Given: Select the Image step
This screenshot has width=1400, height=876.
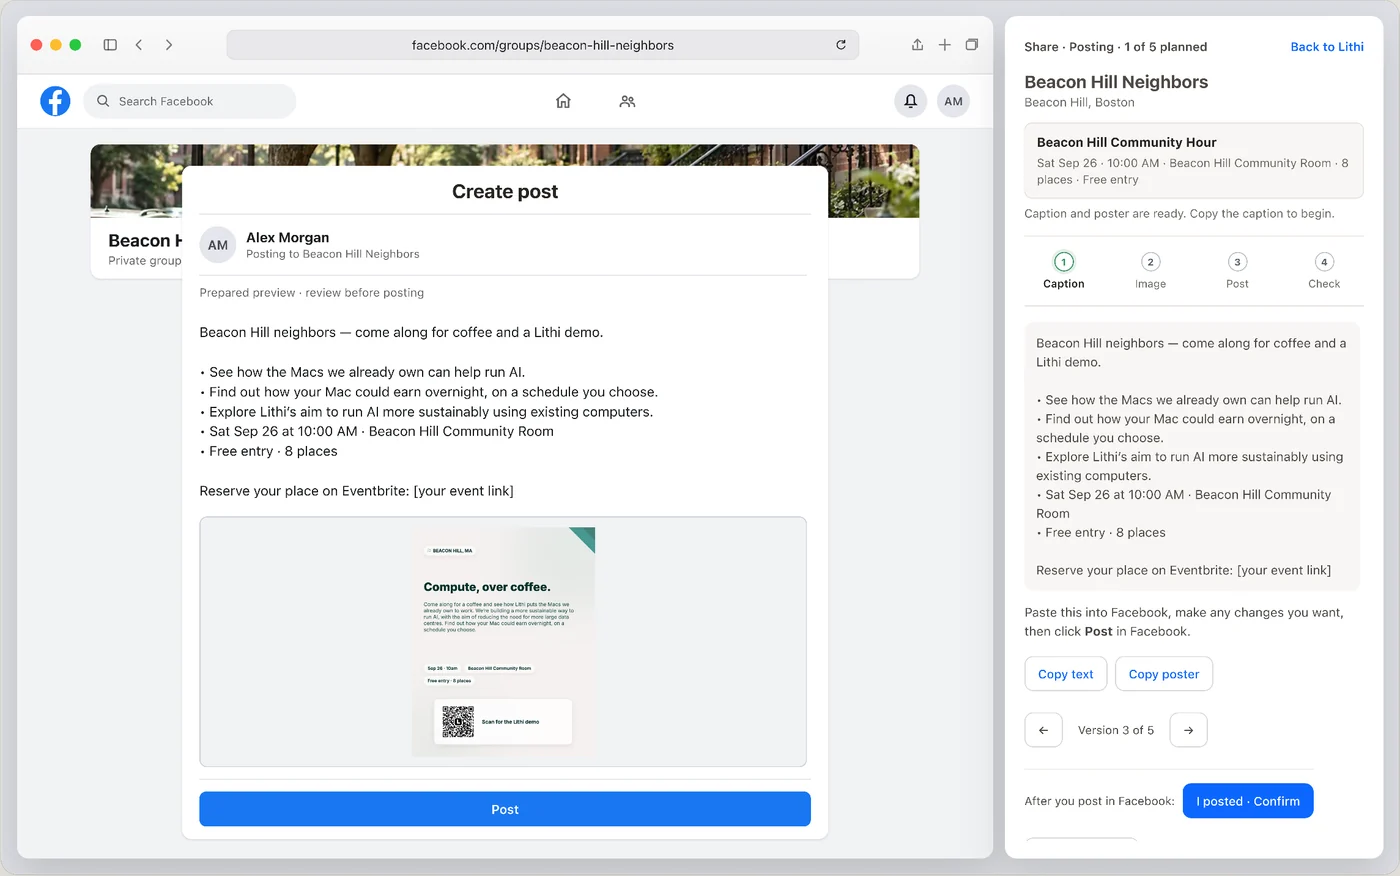Looking at the screenshot, I should (1150, 271).
